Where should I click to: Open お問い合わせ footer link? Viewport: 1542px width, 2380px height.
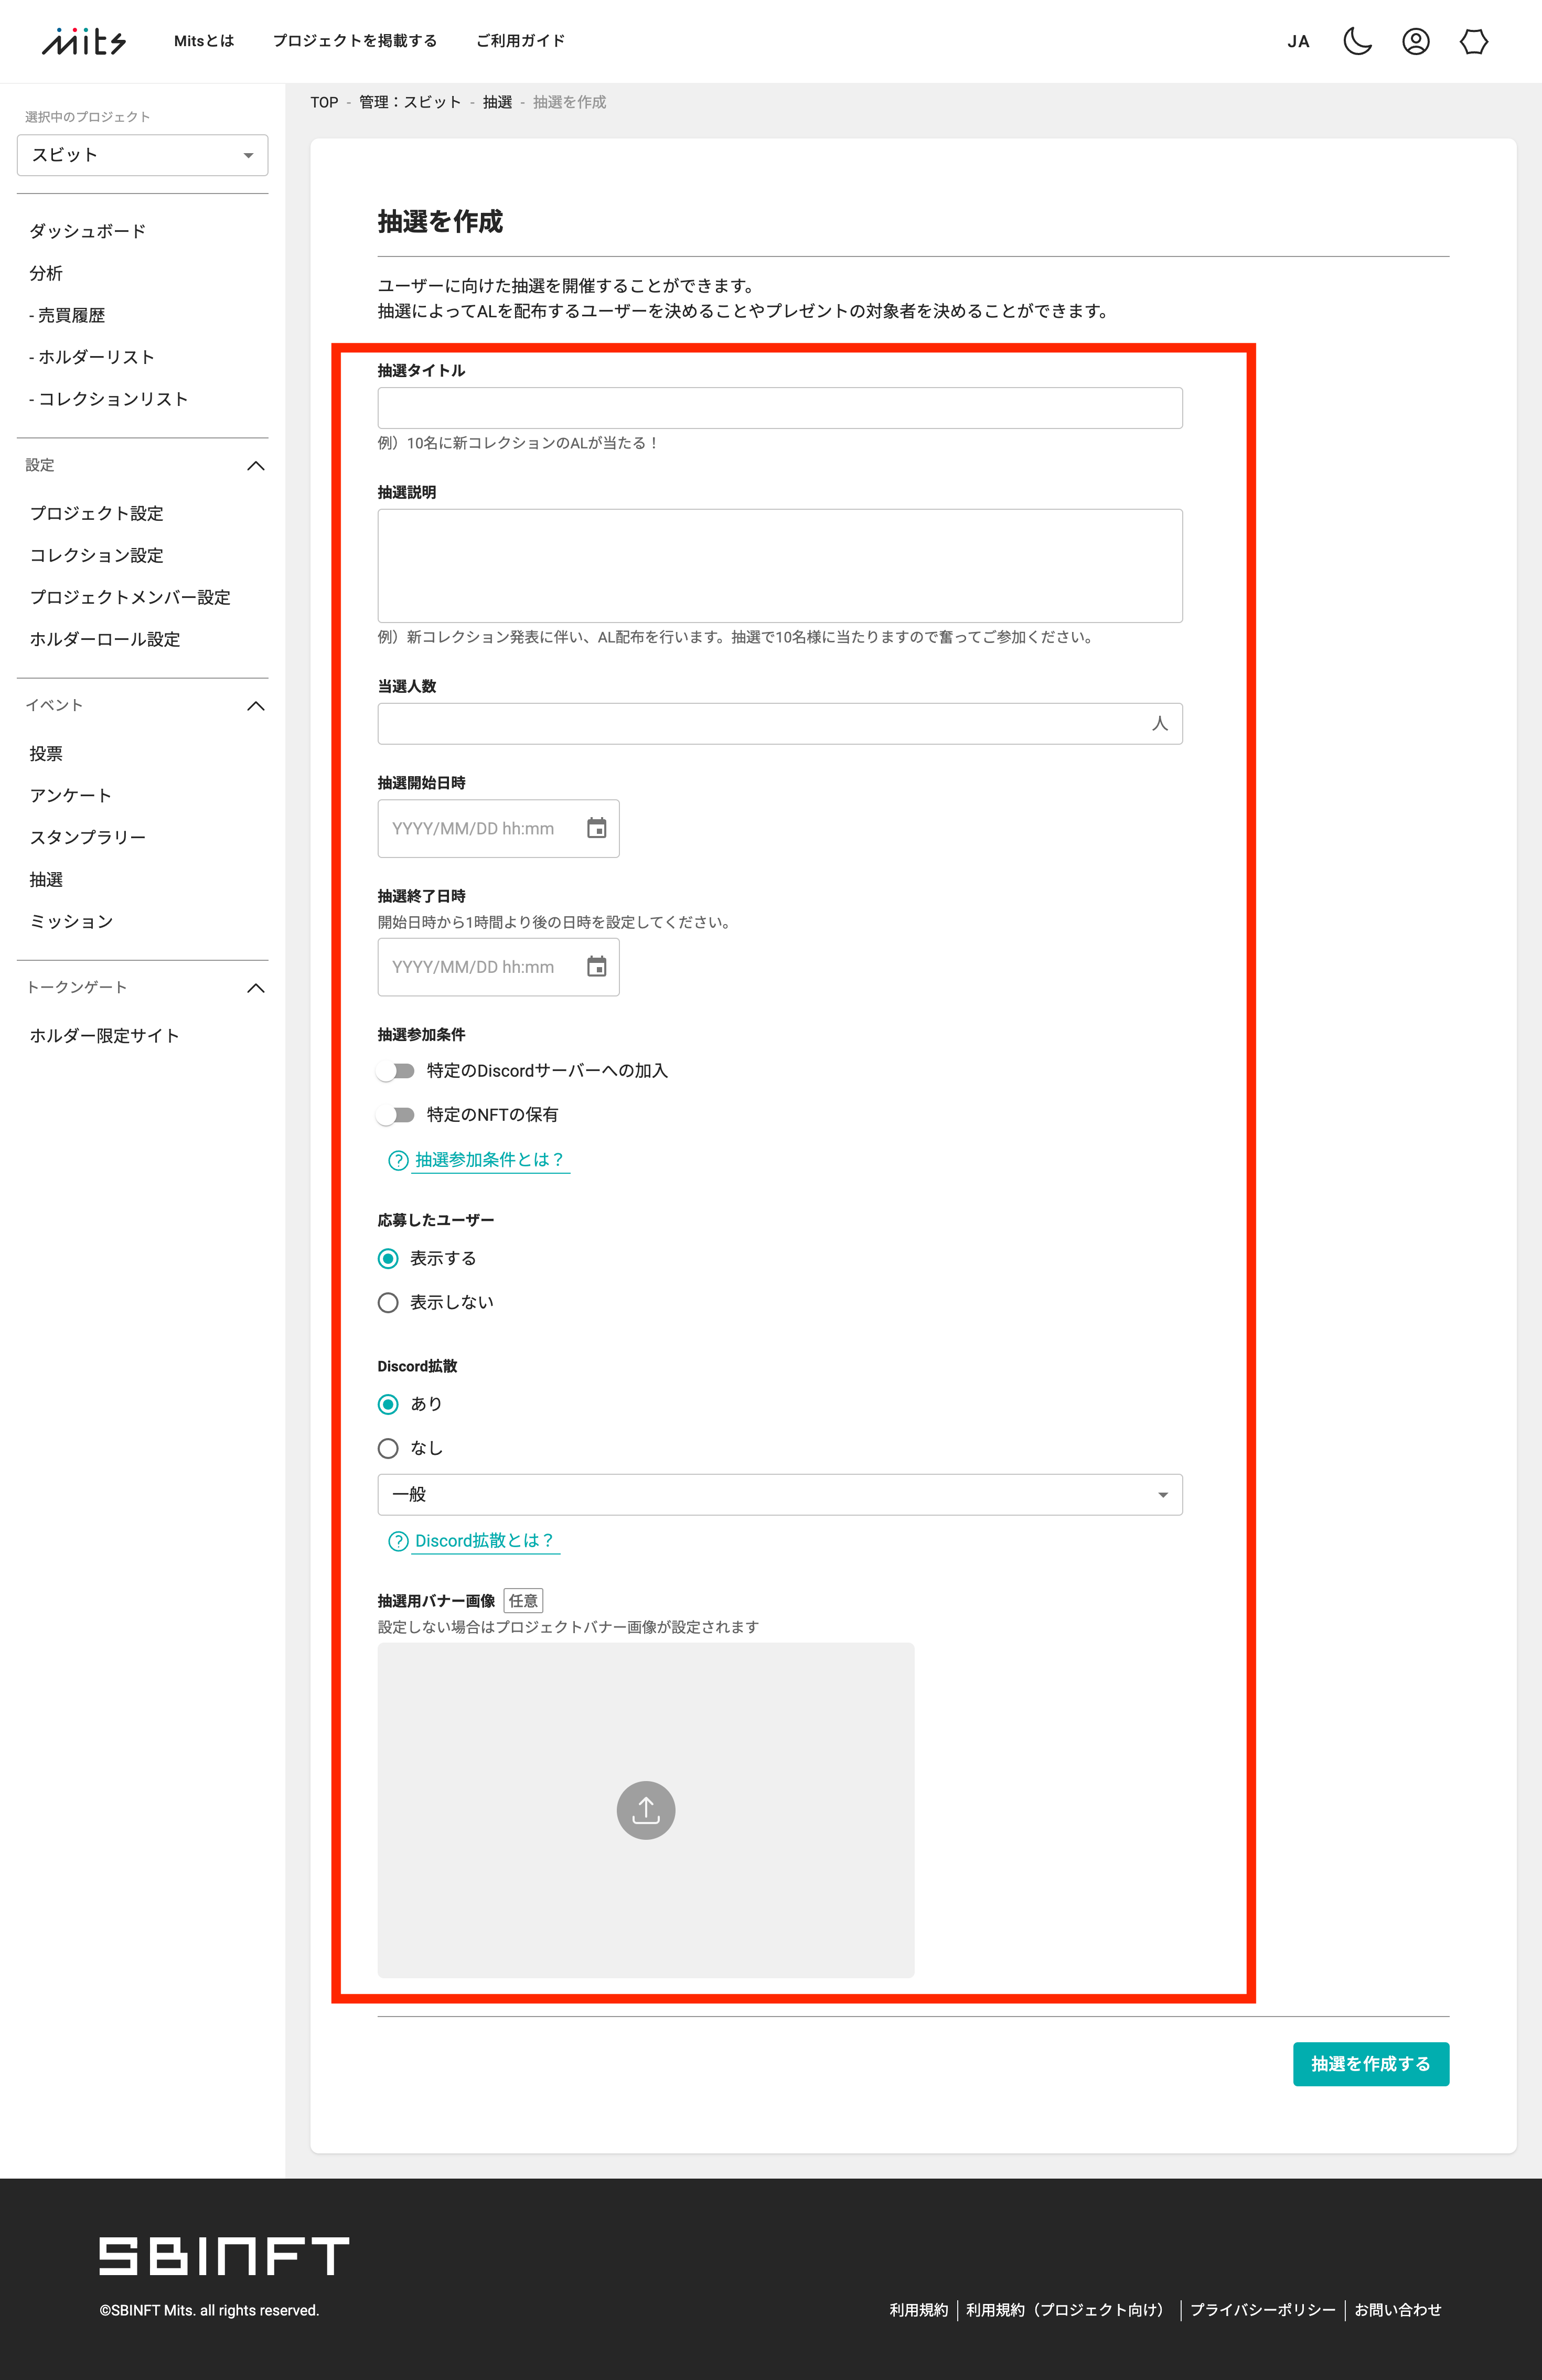(x=1398, y=2310)
